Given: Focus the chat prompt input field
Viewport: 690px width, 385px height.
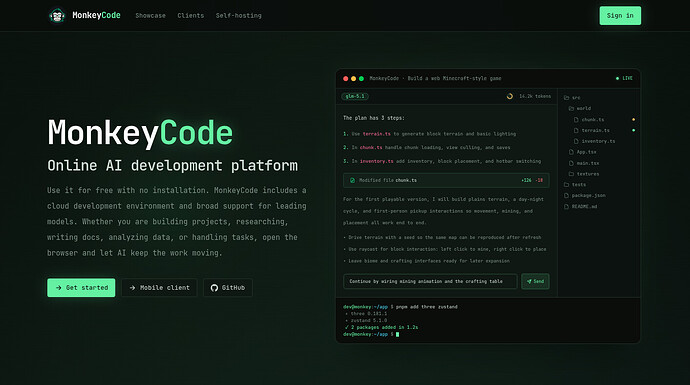Looking at the screenshot, I should click(x=430, y=281).
